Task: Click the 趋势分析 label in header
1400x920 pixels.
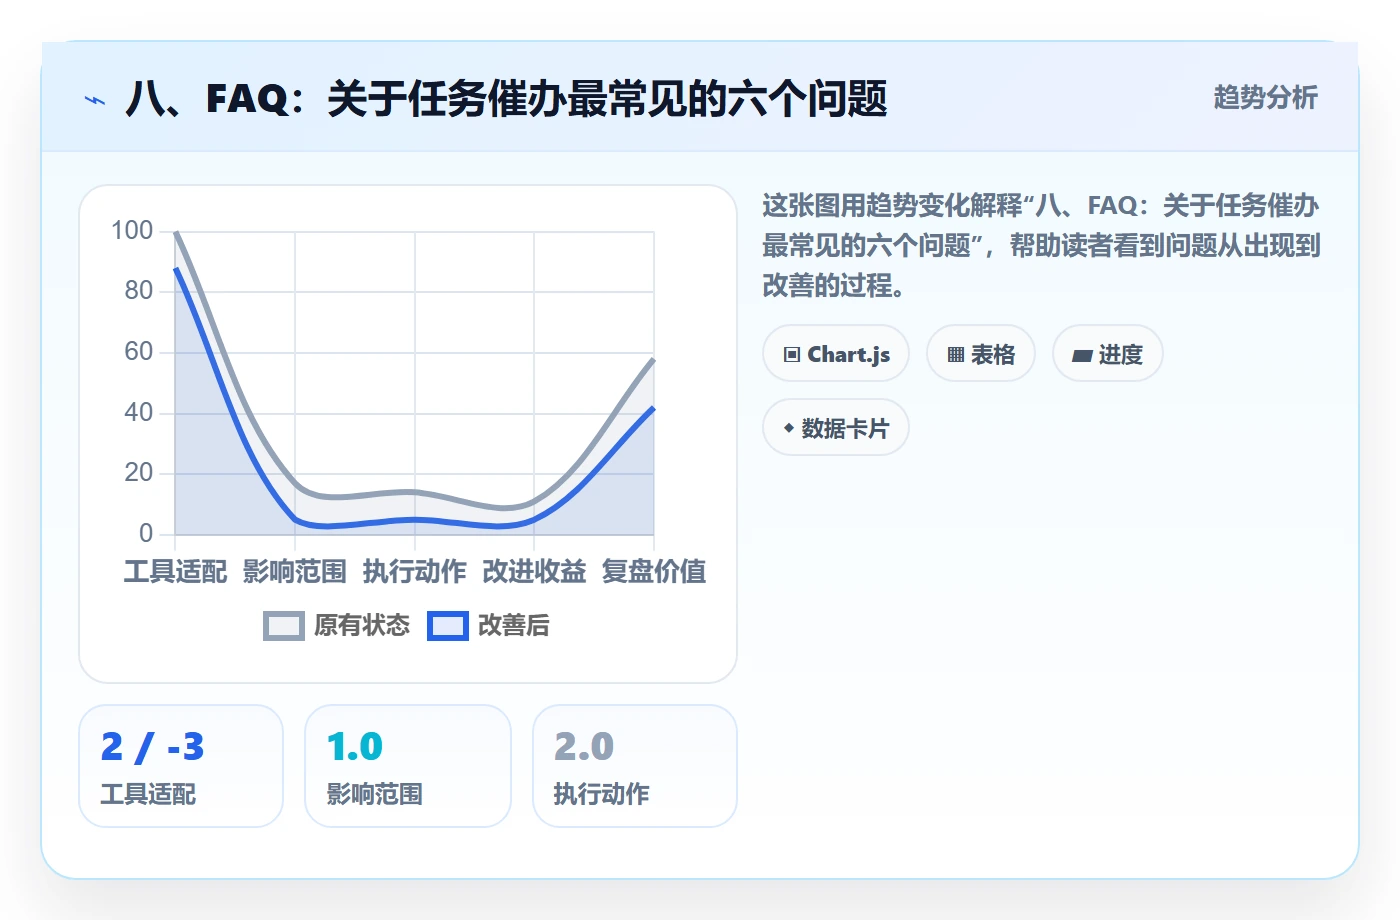Action: point(1265,98)
